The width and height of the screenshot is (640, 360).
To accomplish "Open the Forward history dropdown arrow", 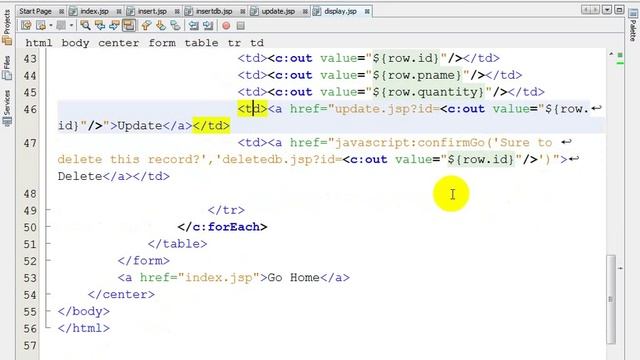I will [71, 26].
